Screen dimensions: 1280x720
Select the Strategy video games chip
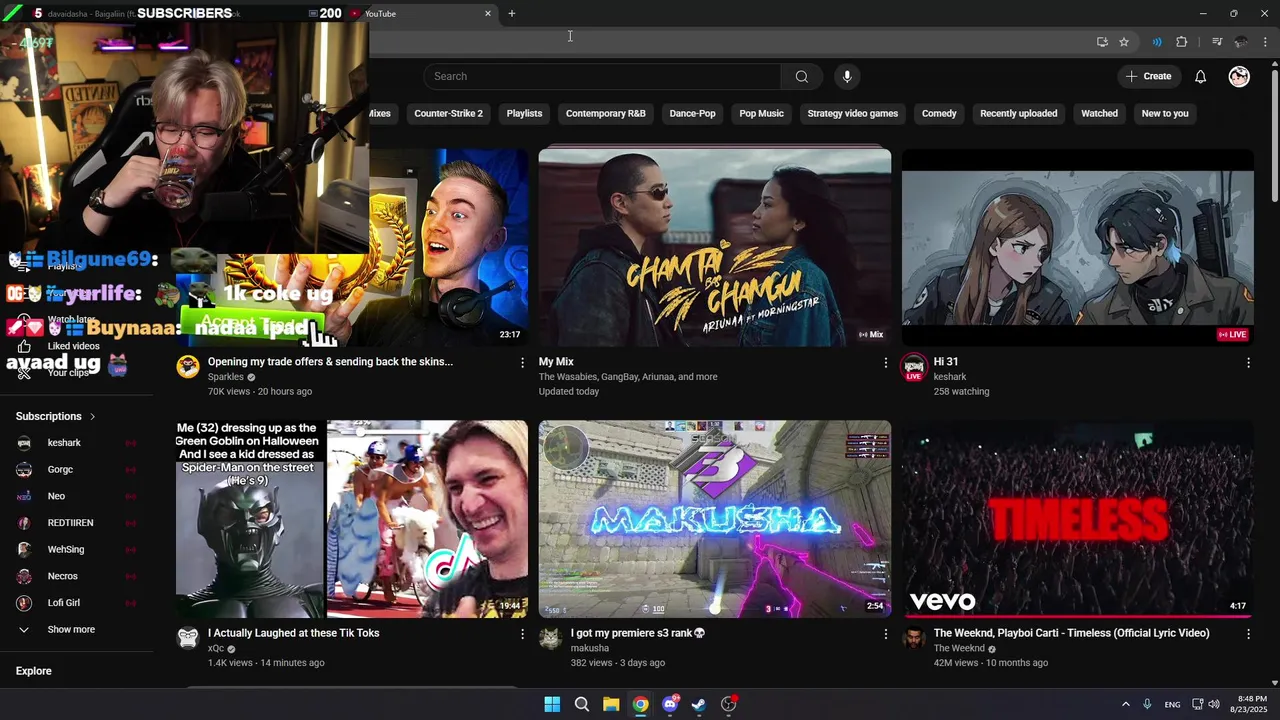click(x=853, y=113)
